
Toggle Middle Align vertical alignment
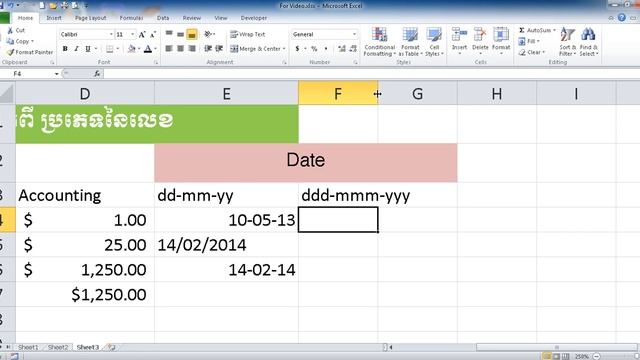coord(180,34)
